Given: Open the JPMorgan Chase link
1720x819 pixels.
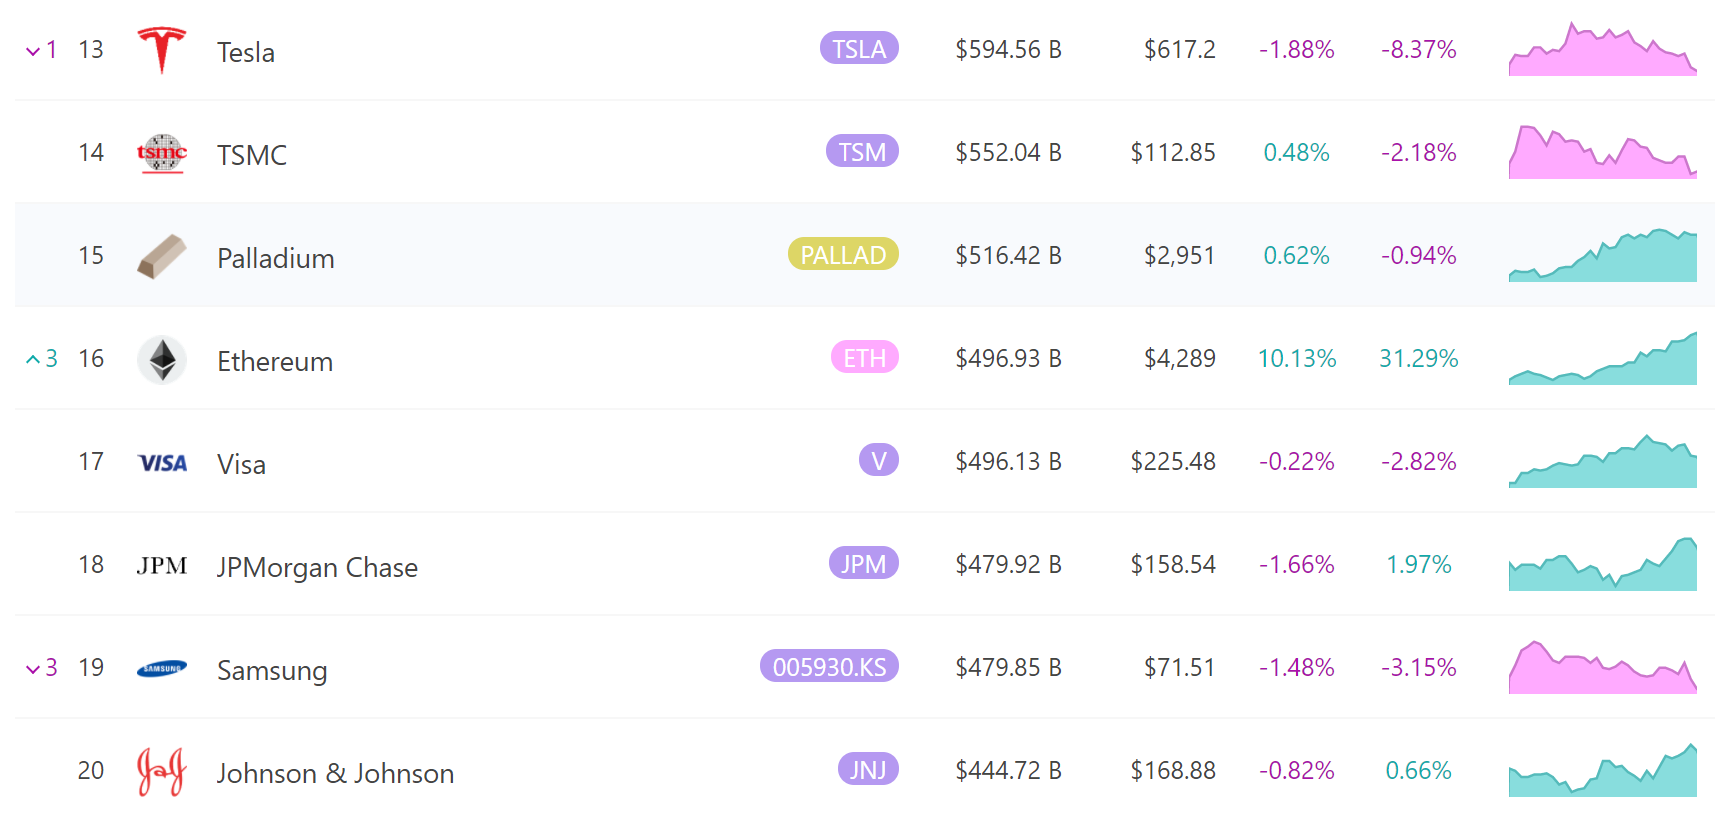Looking at the screenshot, I should coord(317,567).
